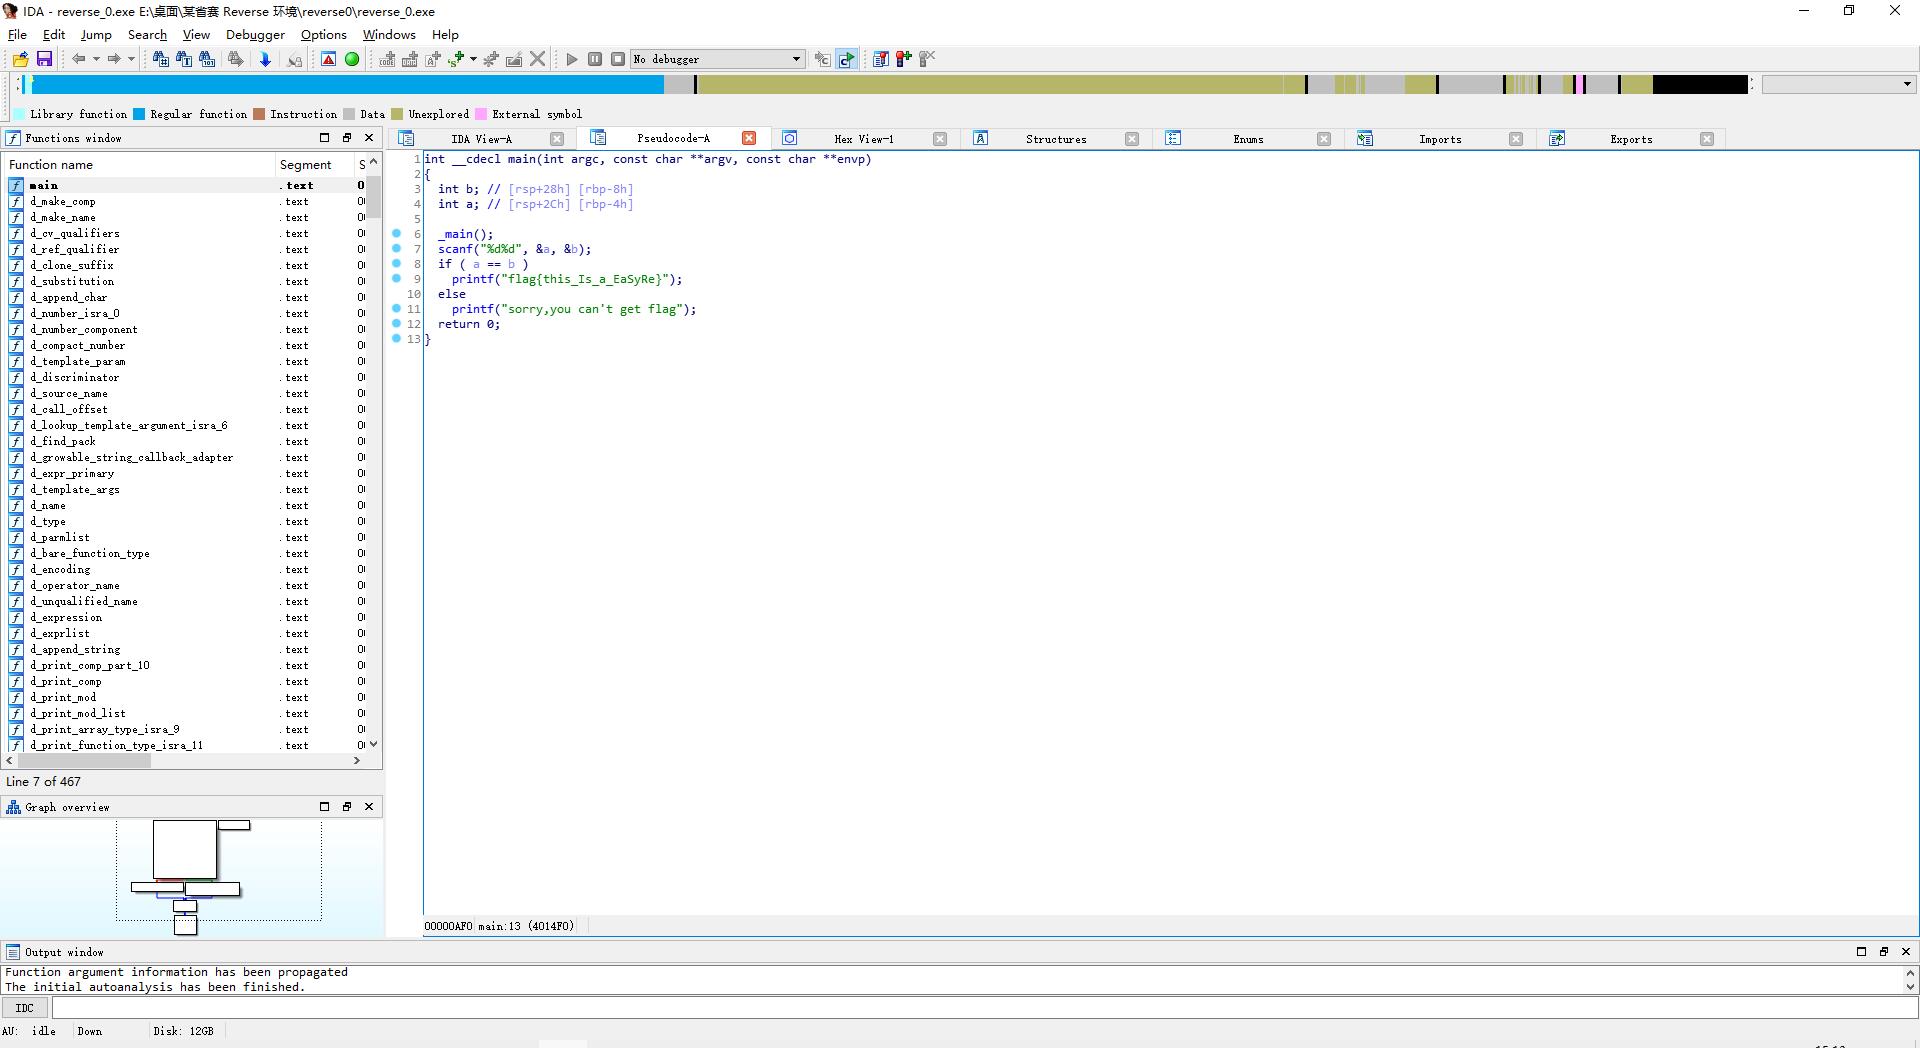This screenshot has height=1048, width=1920.
Task: Open the File menu
Action: pos(17,34)
